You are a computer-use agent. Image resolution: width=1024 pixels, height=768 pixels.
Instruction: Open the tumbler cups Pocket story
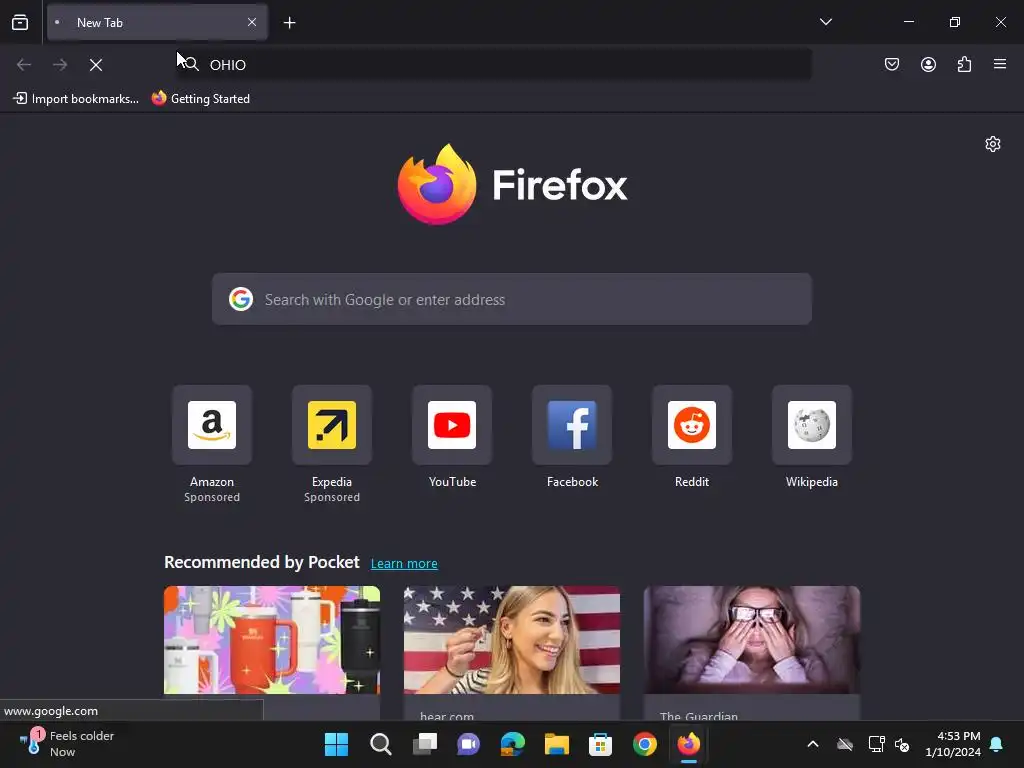click(272, 640)
